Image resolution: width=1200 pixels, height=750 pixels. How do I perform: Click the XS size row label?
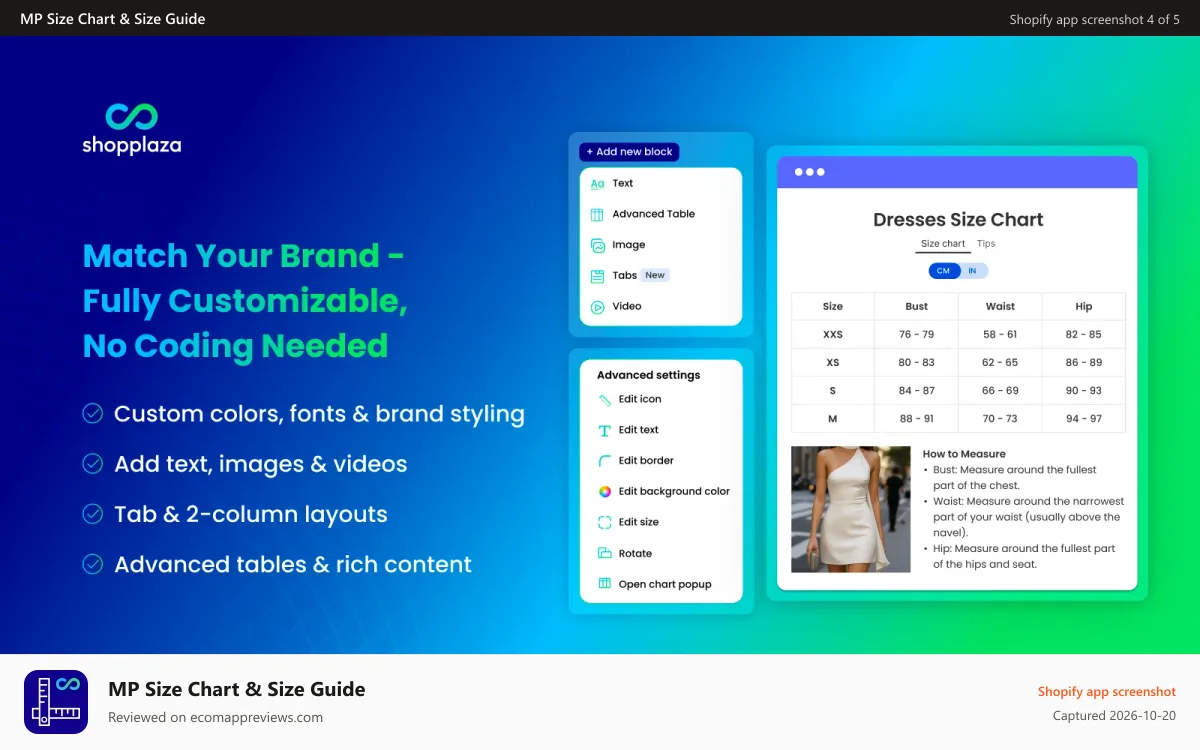833,363
